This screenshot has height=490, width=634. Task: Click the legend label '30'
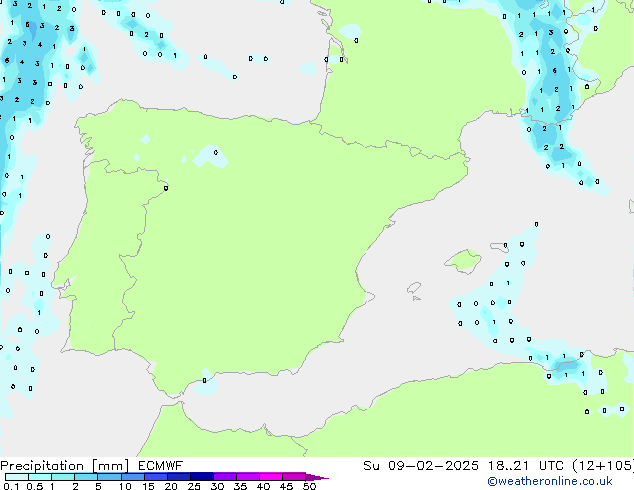(217, 486)
